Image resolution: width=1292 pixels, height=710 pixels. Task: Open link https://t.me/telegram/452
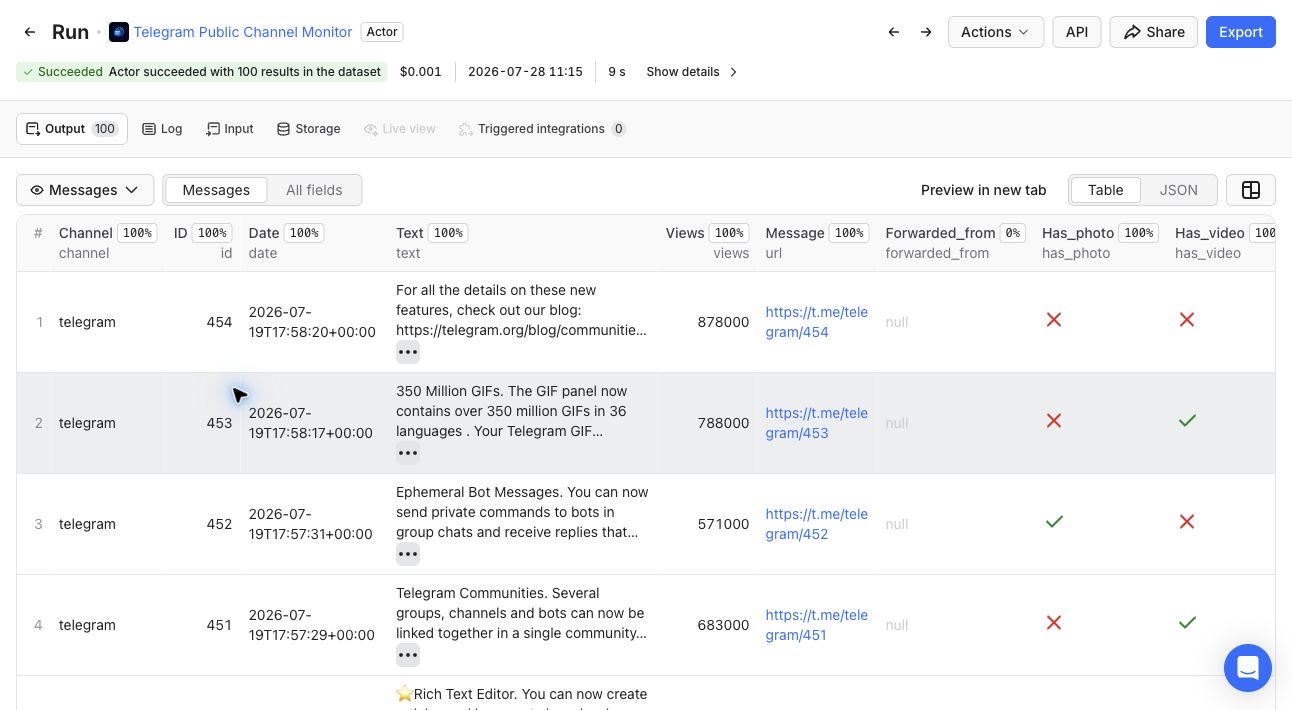coord(816,524)
